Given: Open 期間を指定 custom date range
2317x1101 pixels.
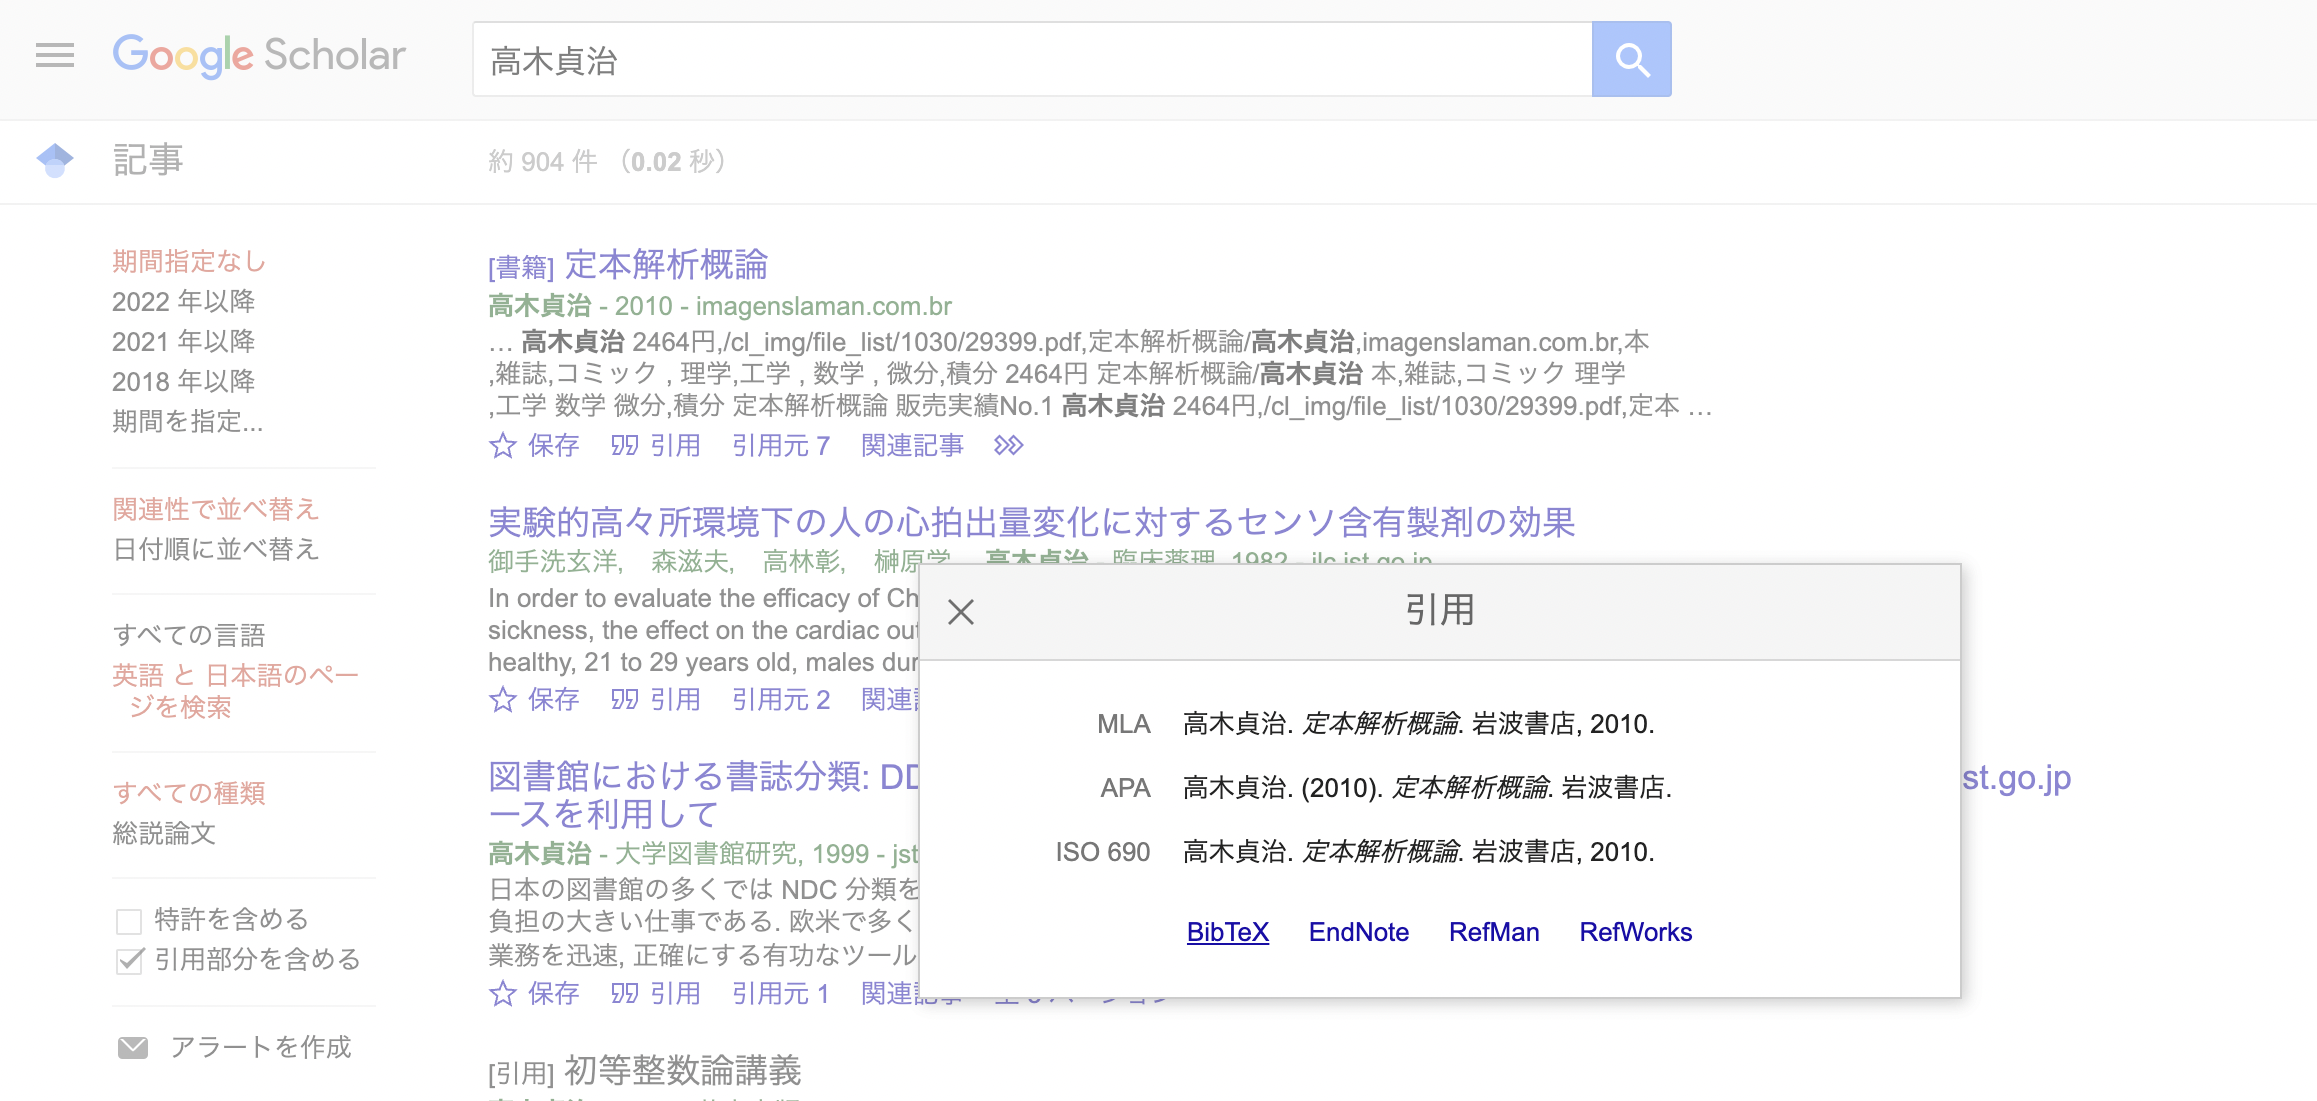Looking at the screenshot, I should [187, 422].
